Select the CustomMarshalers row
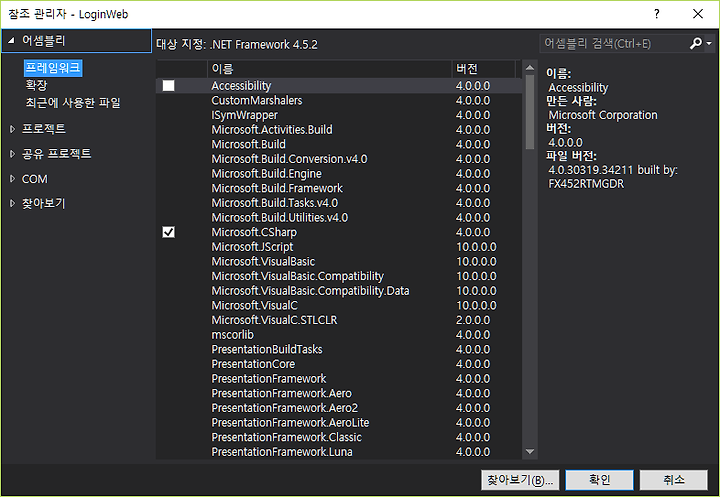Screen dimensions: 720x497 coord(339,101)
